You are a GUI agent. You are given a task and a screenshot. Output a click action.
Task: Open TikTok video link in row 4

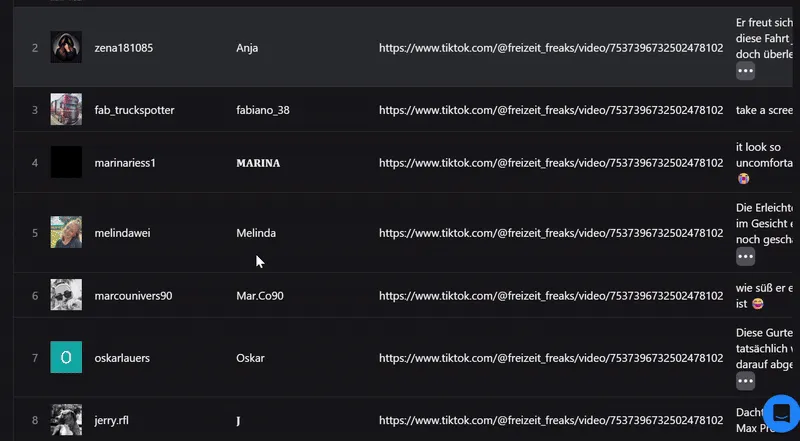coord(550,162)
